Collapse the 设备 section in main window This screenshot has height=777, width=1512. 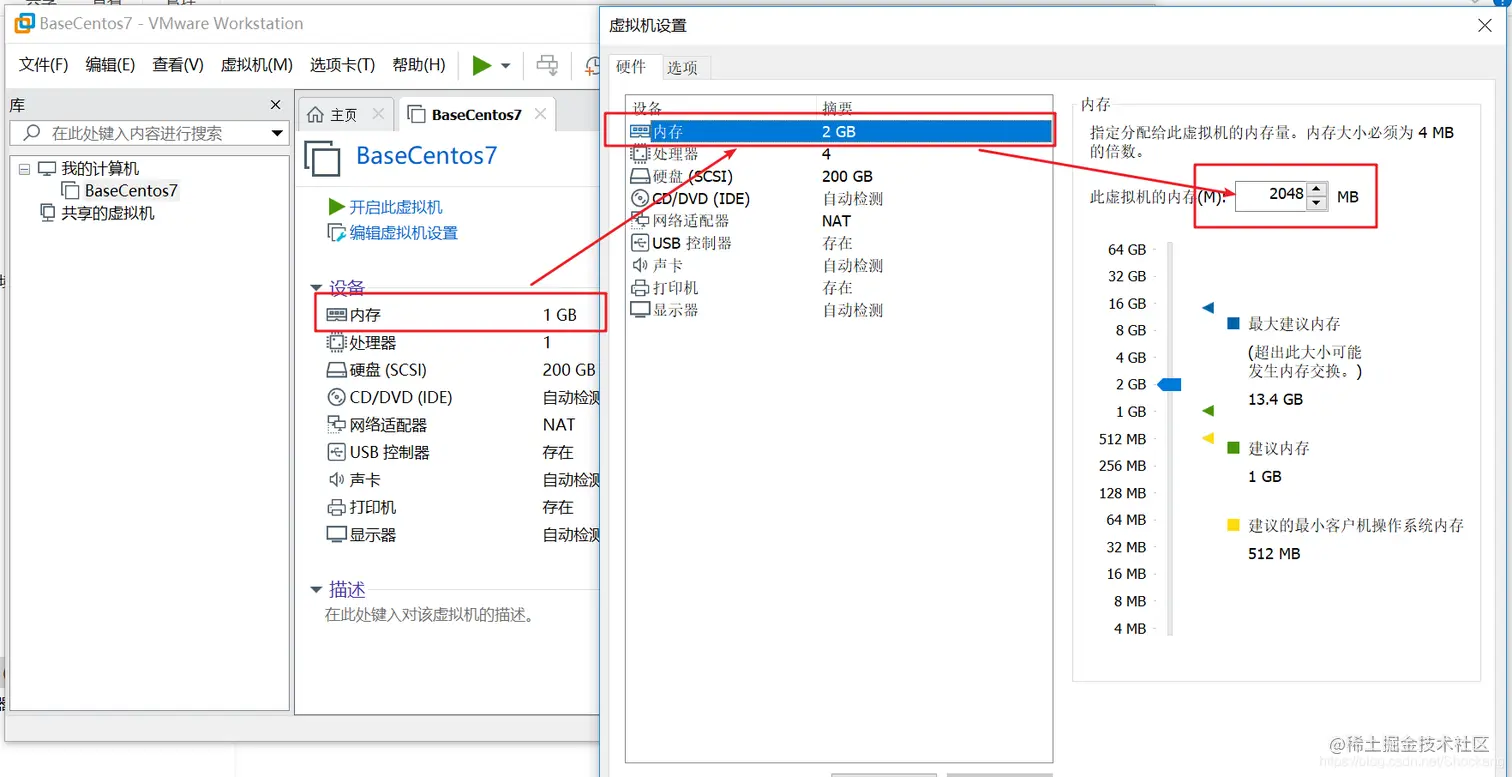(x=317, y=289)
